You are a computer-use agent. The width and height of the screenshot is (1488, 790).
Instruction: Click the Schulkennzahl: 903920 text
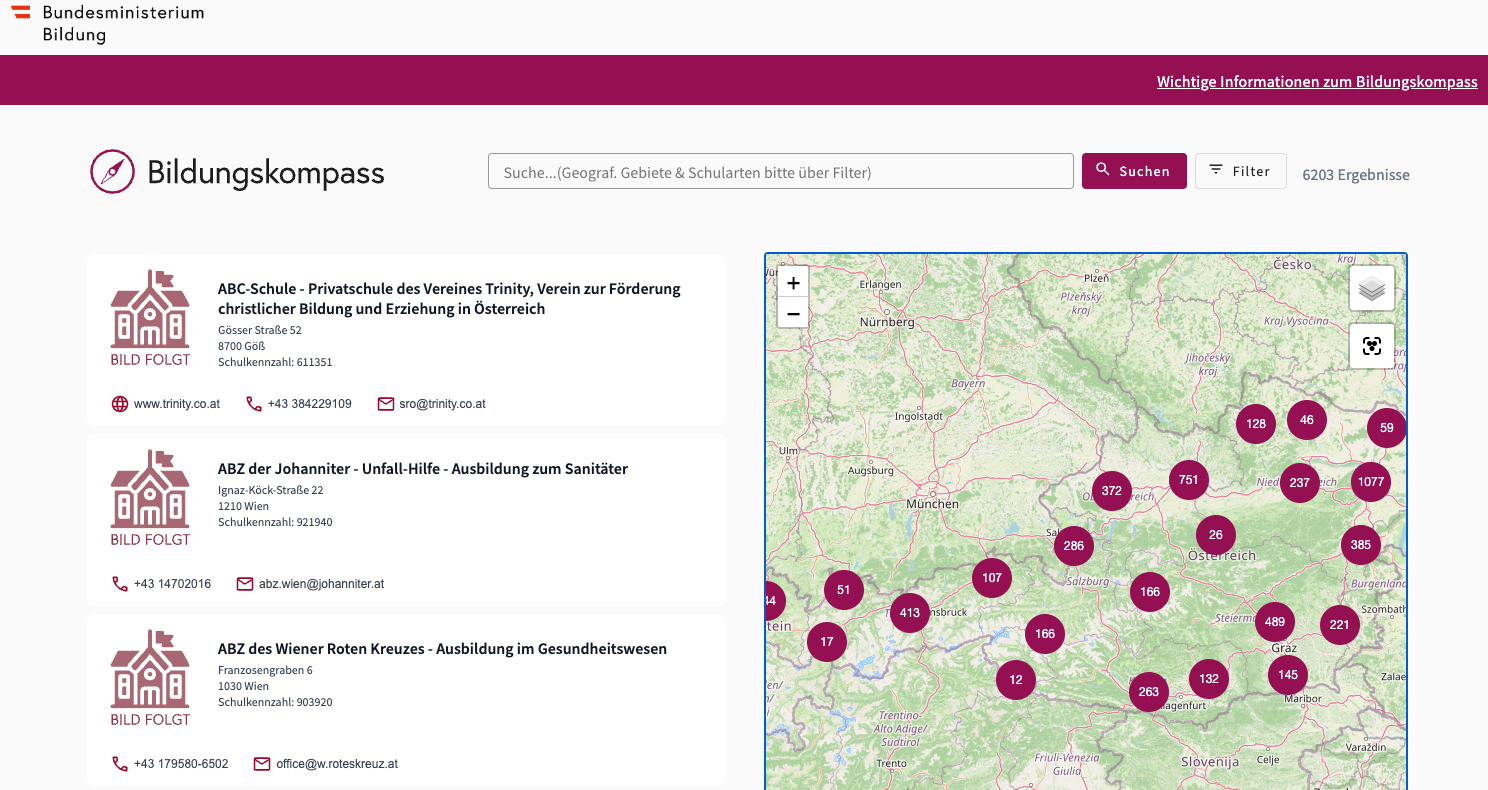(275, 702)
